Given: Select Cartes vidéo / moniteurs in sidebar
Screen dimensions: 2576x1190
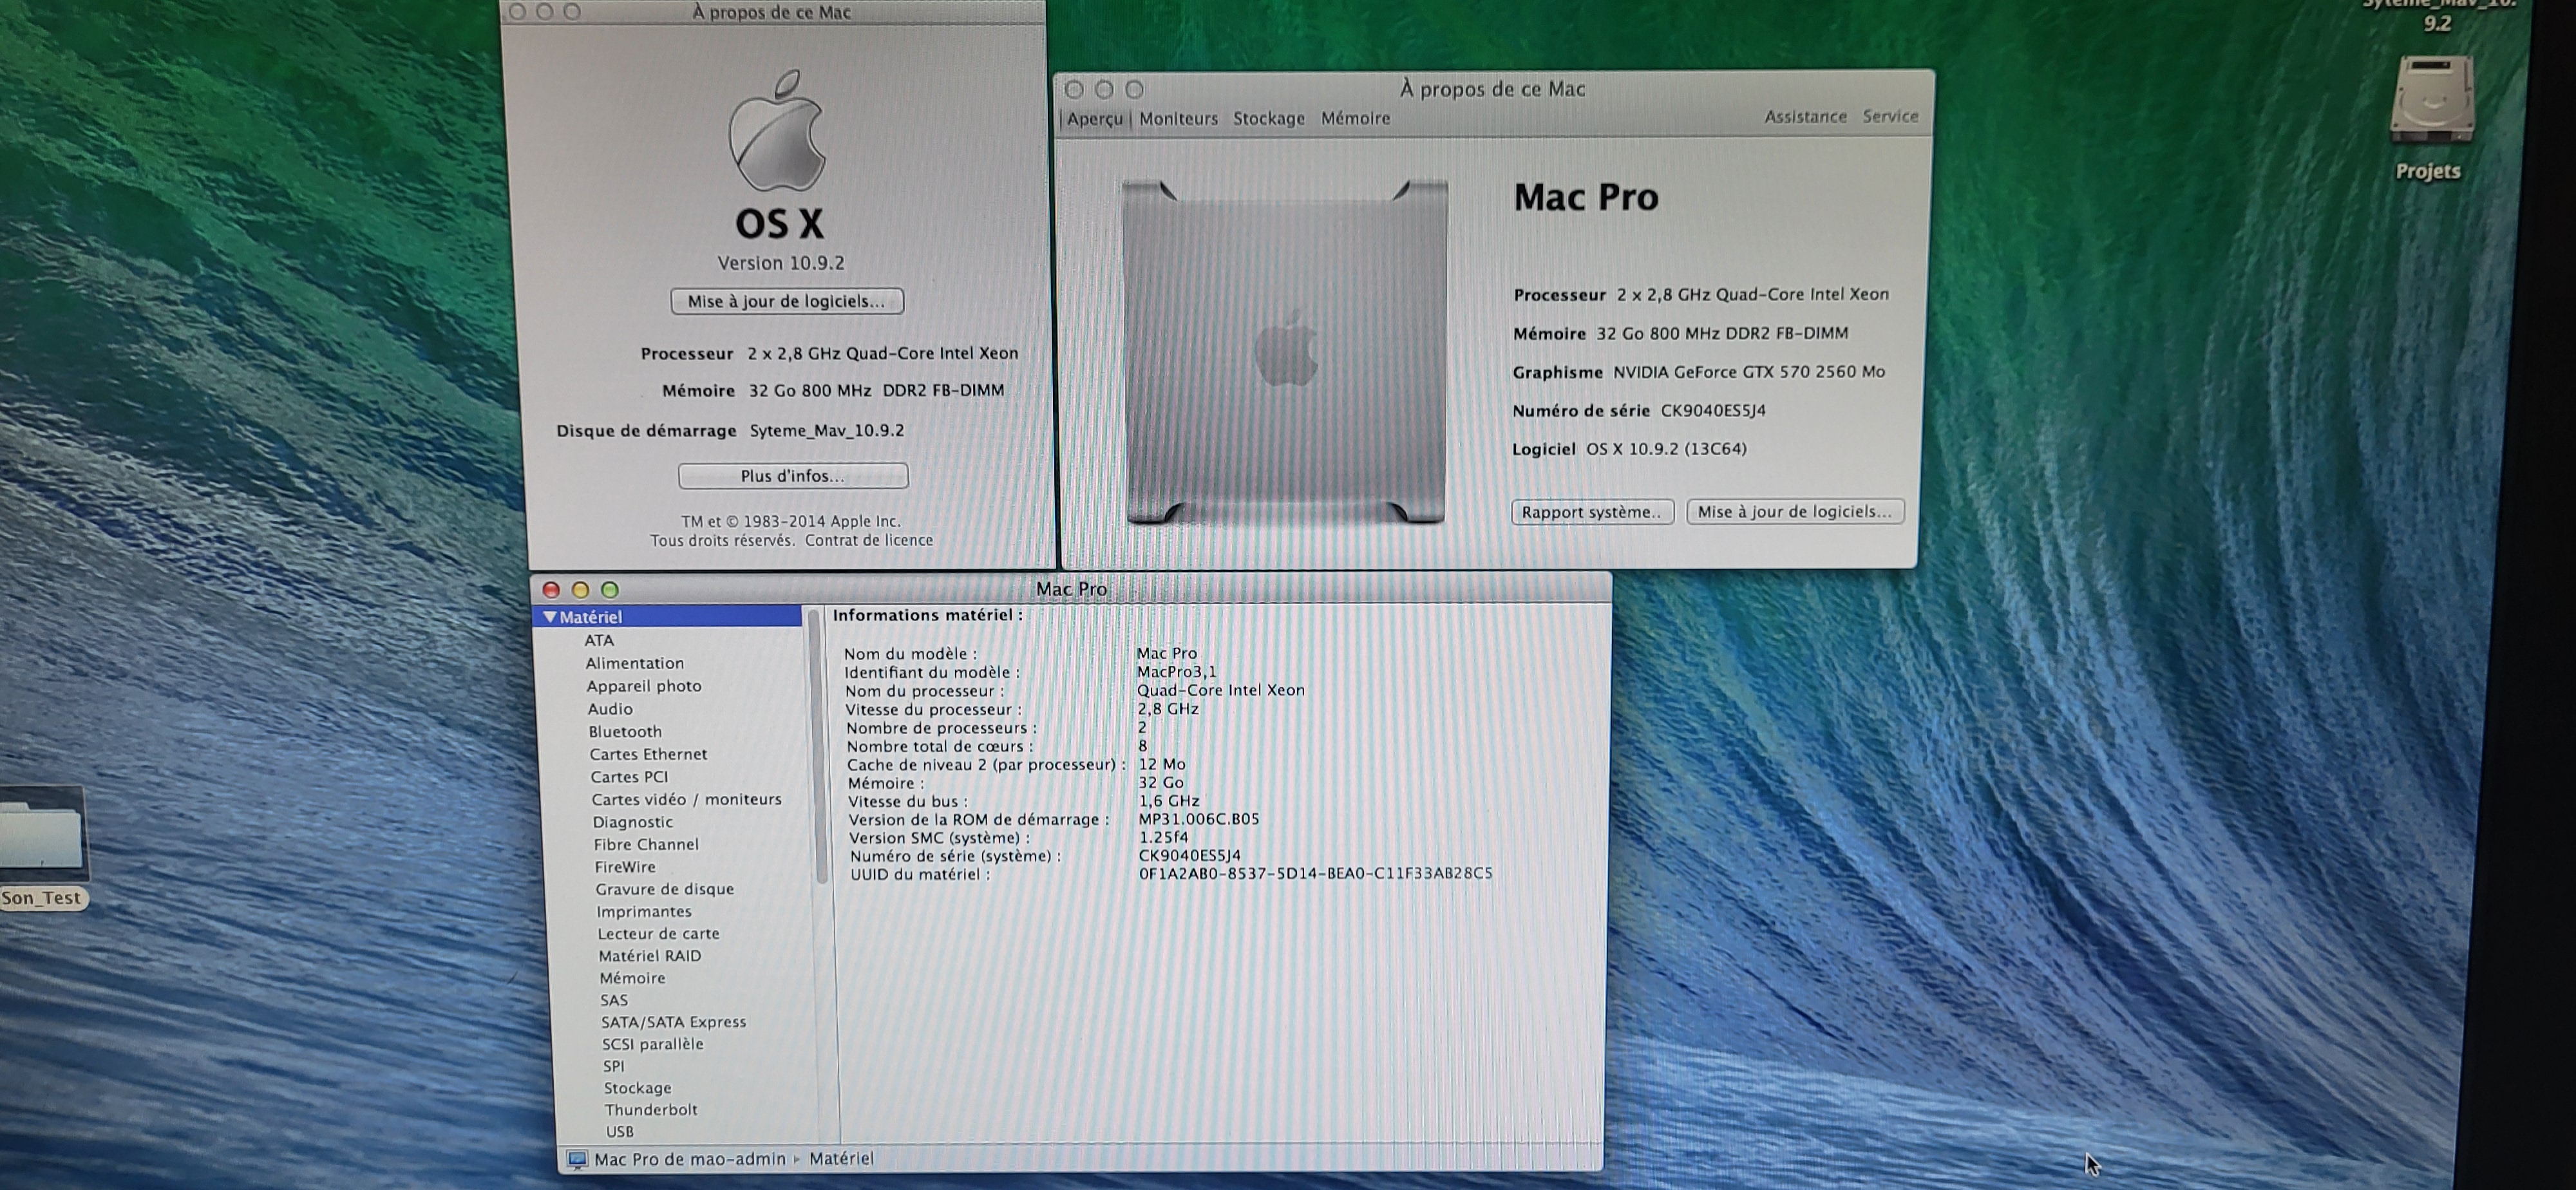Looking at the screenshot, I should click(x=686, y=799).
